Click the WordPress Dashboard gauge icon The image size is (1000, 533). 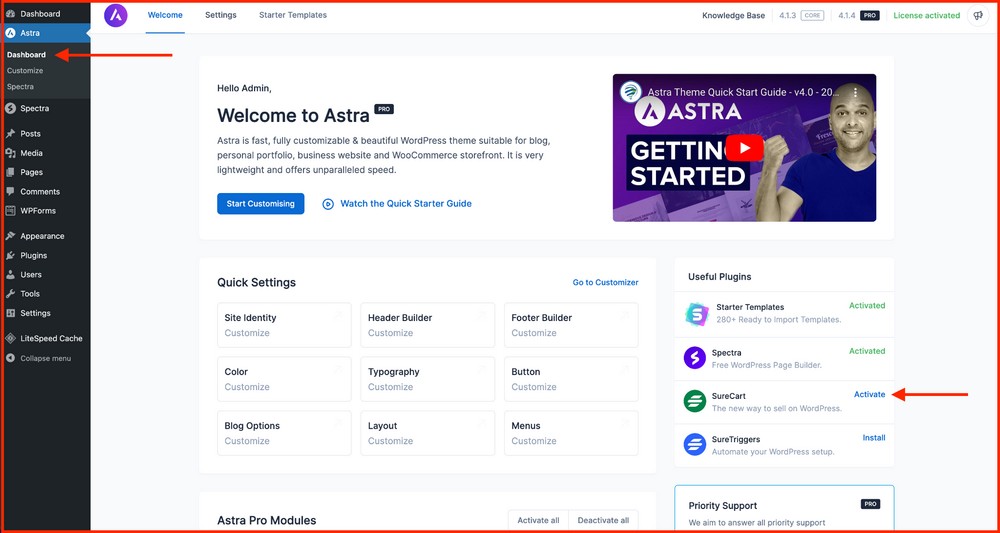[x=10, y=13]
